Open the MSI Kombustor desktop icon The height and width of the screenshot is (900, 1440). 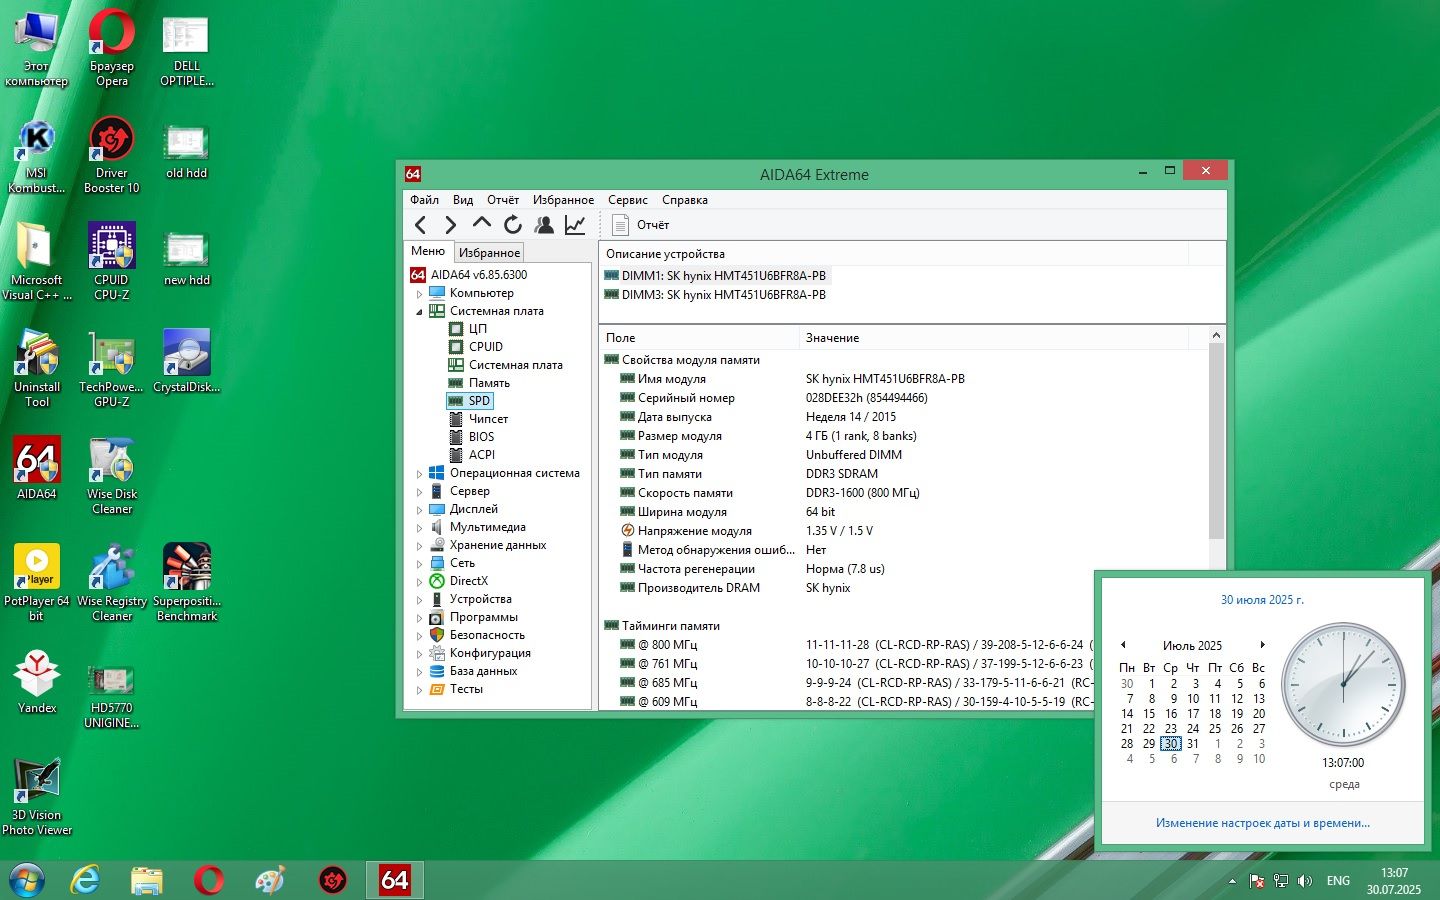coord(37,155)
